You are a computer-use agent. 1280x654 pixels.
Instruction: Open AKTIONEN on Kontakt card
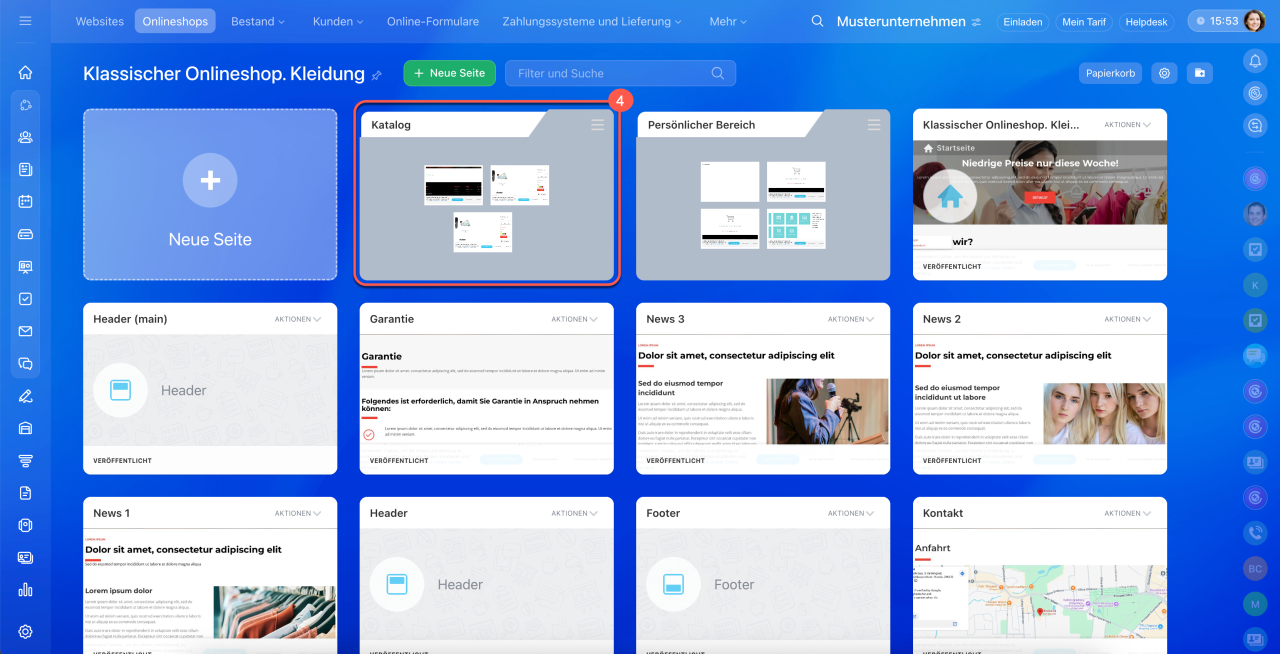[1128, 513]
